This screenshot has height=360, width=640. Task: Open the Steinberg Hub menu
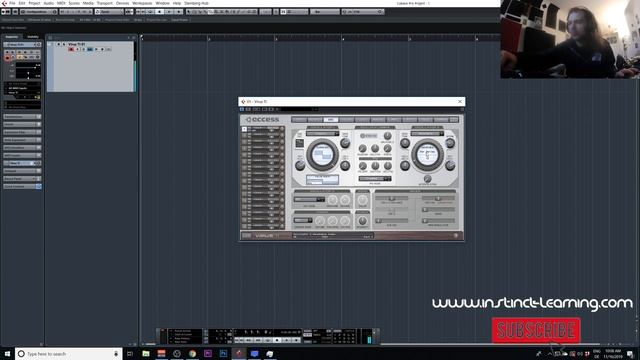(x=197, y=3)
